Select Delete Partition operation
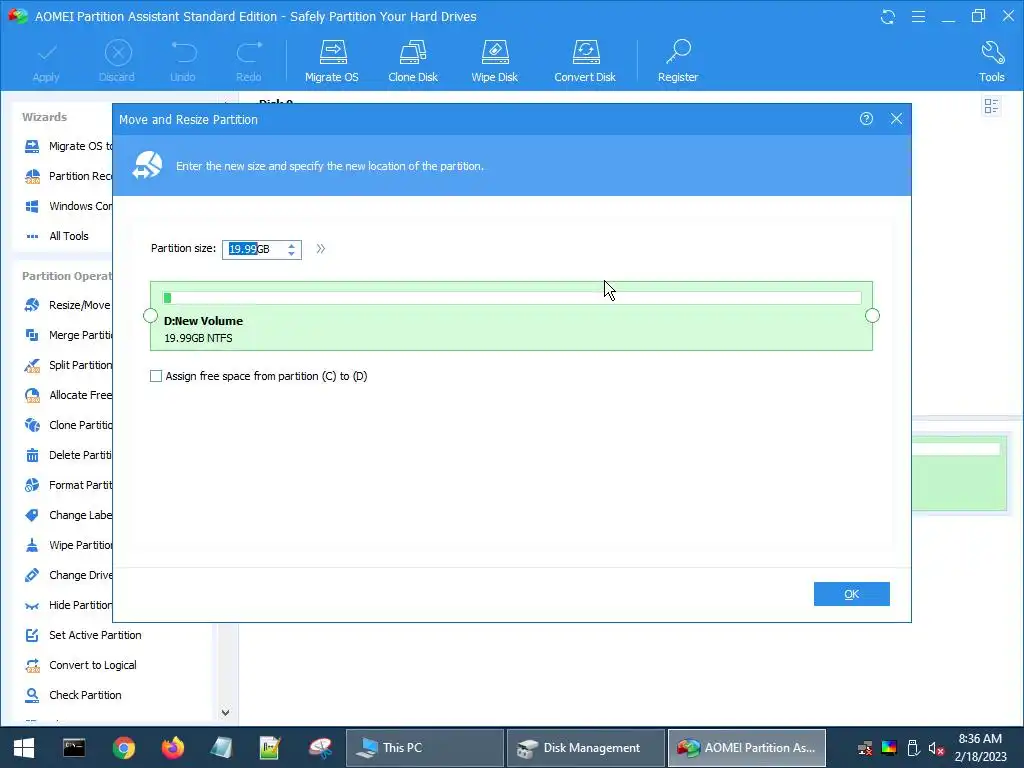Viewport: 1024px width, 768px height. pos(68,455)
